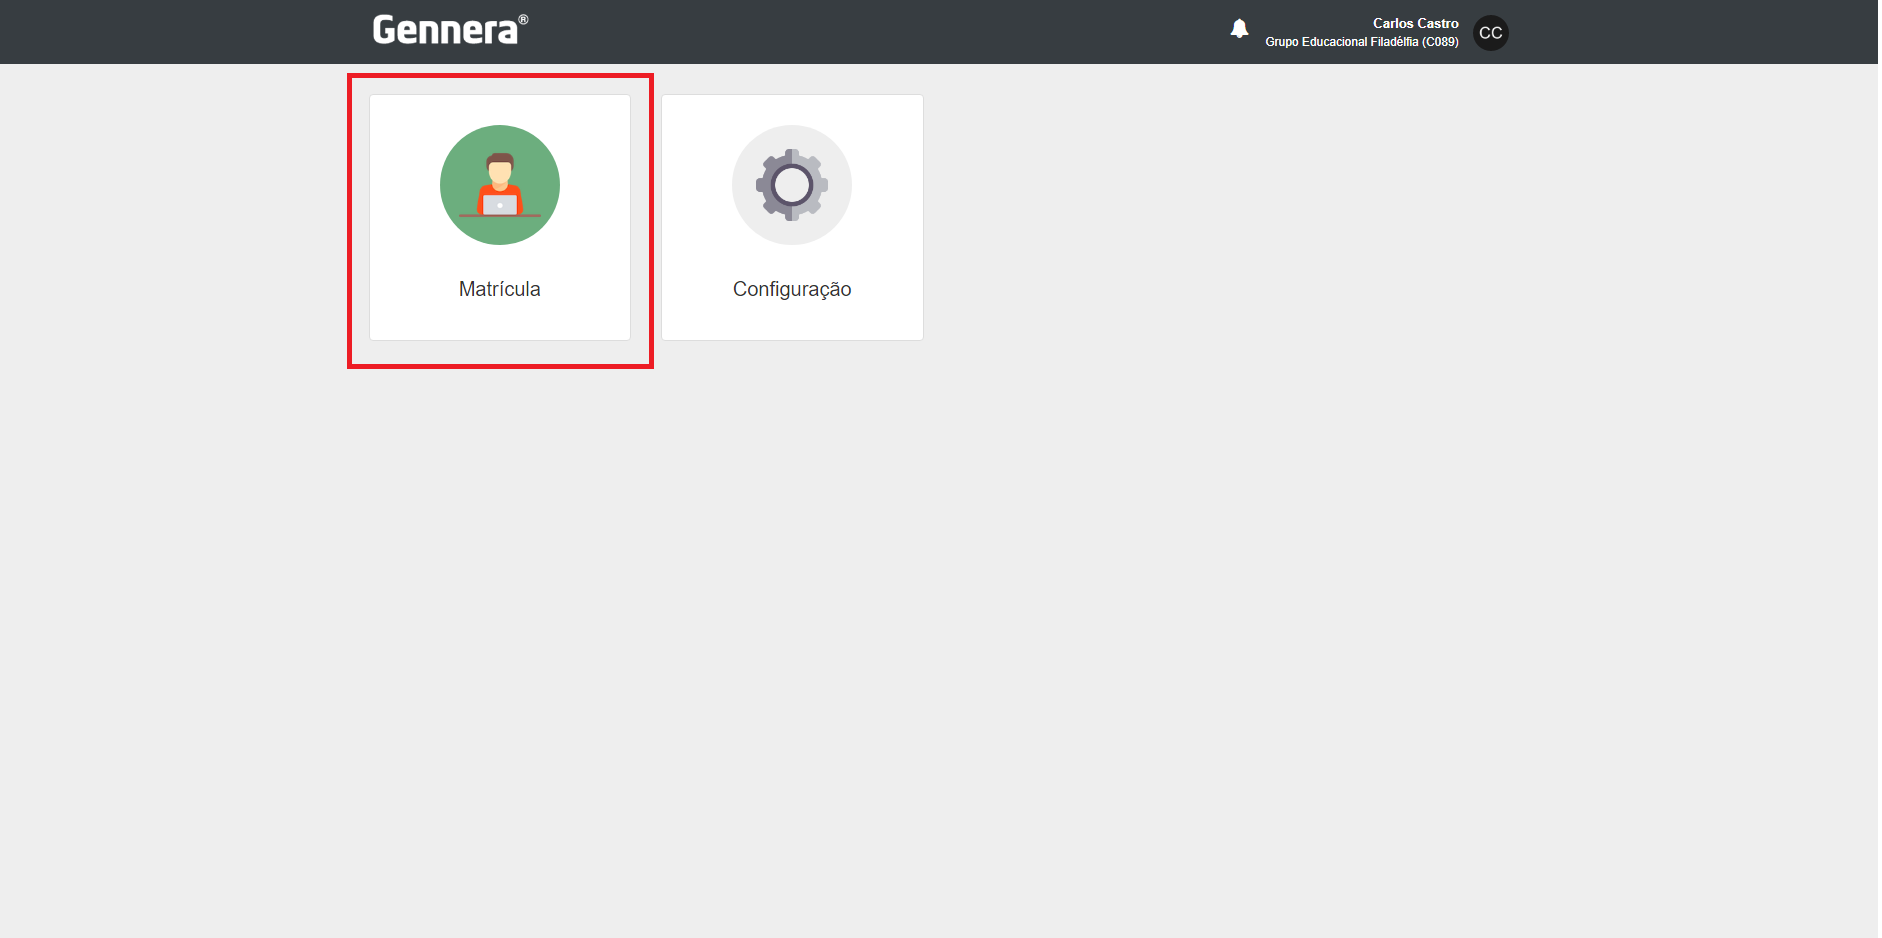The width and height of the screenshot is (1882, 938).
Task: Select the gray gear illustration on Configuração card
Action: click(x=791, y=185)
